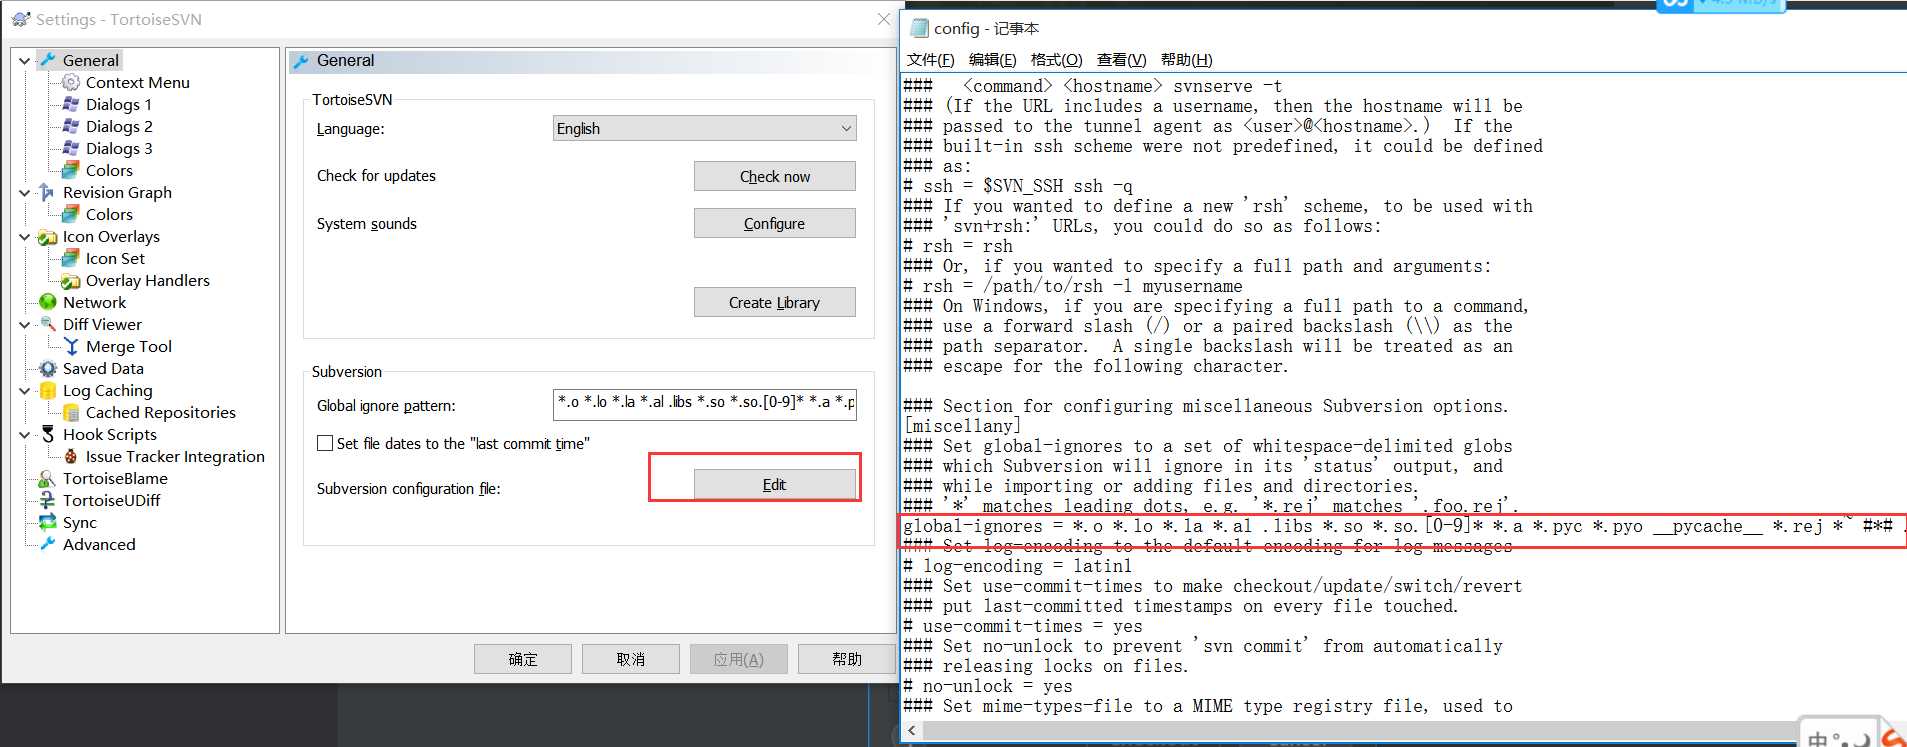Screen dimensions: 1907x747
Task: Select Dialogs 3 icon
Action: click(x=71, y=148)
